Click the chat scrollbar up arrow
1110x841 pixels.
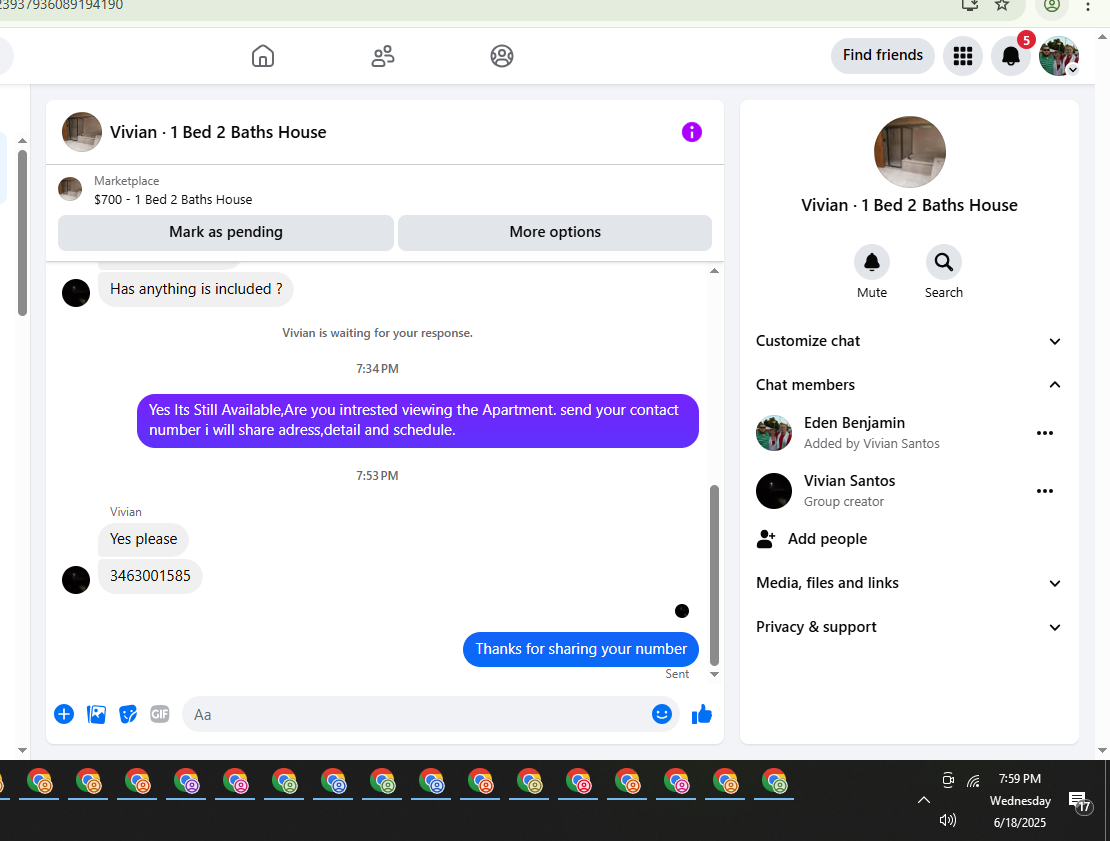tap(714, 271)
